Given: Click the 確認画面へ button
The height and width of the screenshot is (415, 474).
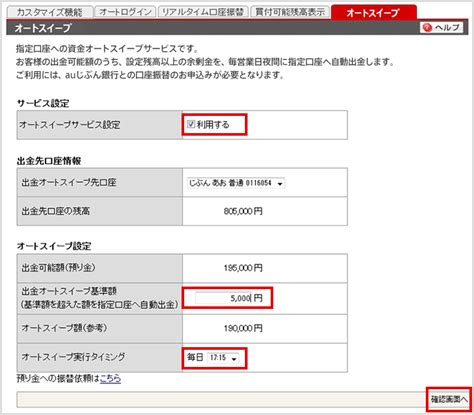Looking at the screenshot, I should [x=449, y=399].
